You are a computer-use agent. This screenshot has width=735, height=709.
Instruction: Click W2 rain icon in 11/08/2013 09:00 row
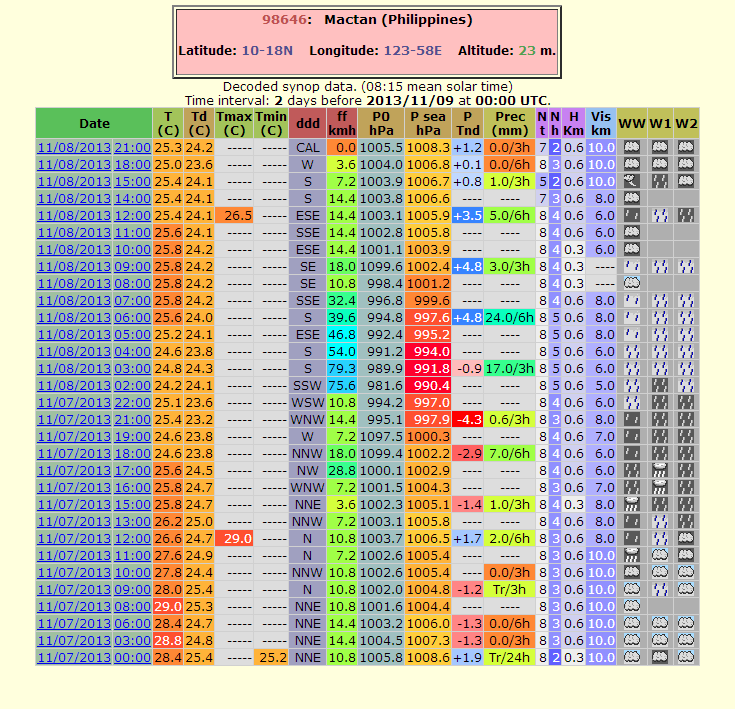[x=685, y=266]
